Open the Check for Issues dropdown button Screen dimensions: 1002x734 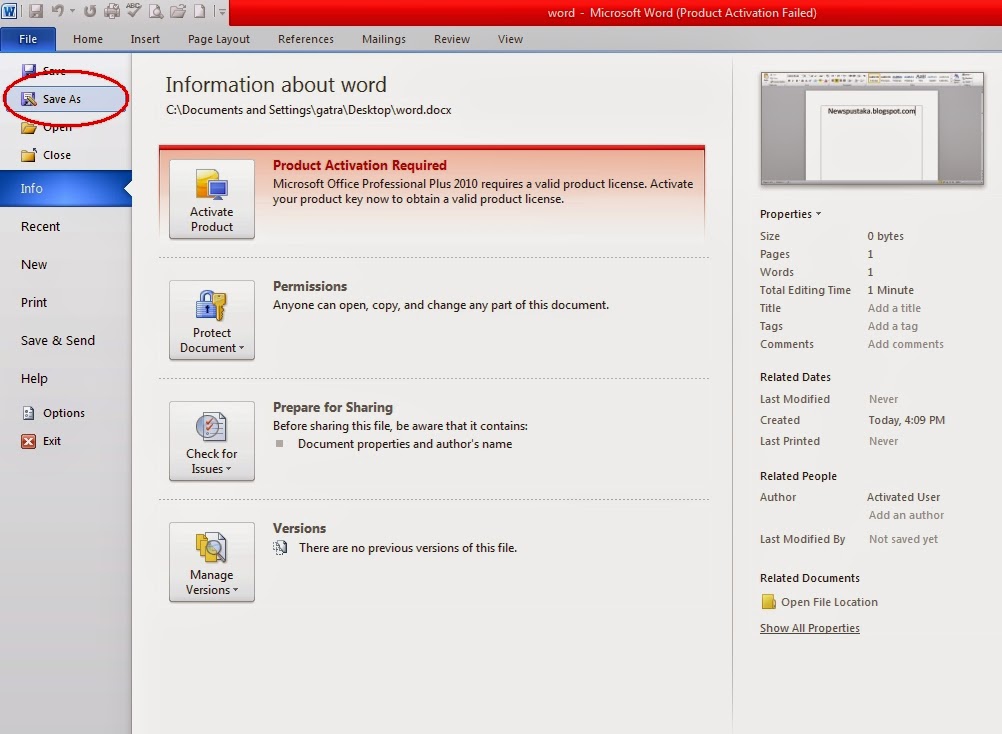point(212,441)
